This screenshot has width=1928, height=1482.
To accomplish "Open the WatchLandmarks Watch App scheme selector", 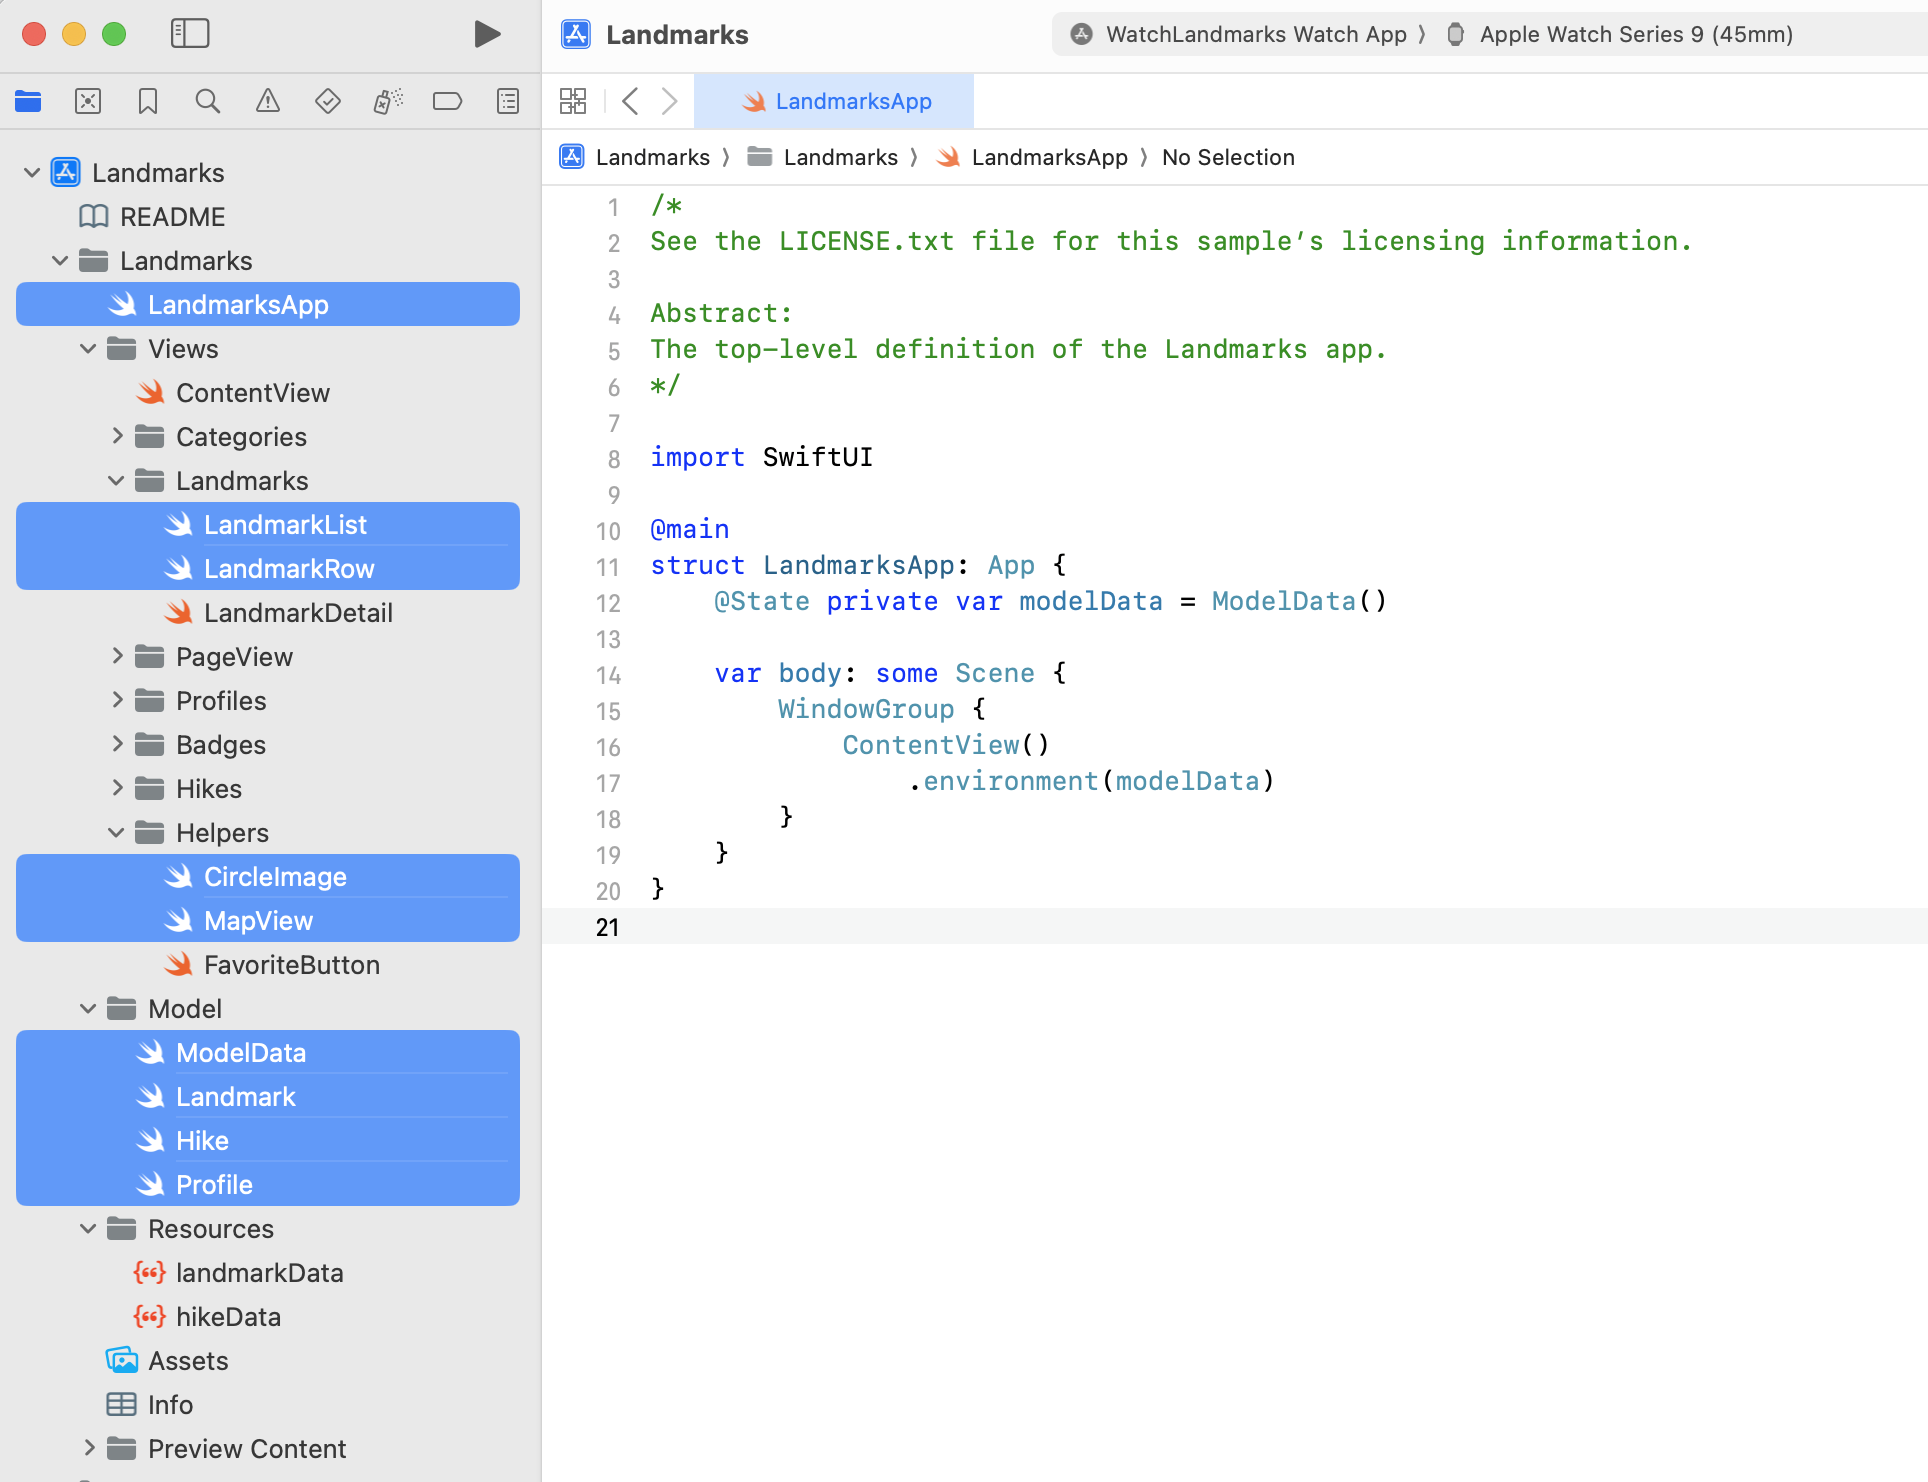I will pyautogui.click(x=1254, y=34).
